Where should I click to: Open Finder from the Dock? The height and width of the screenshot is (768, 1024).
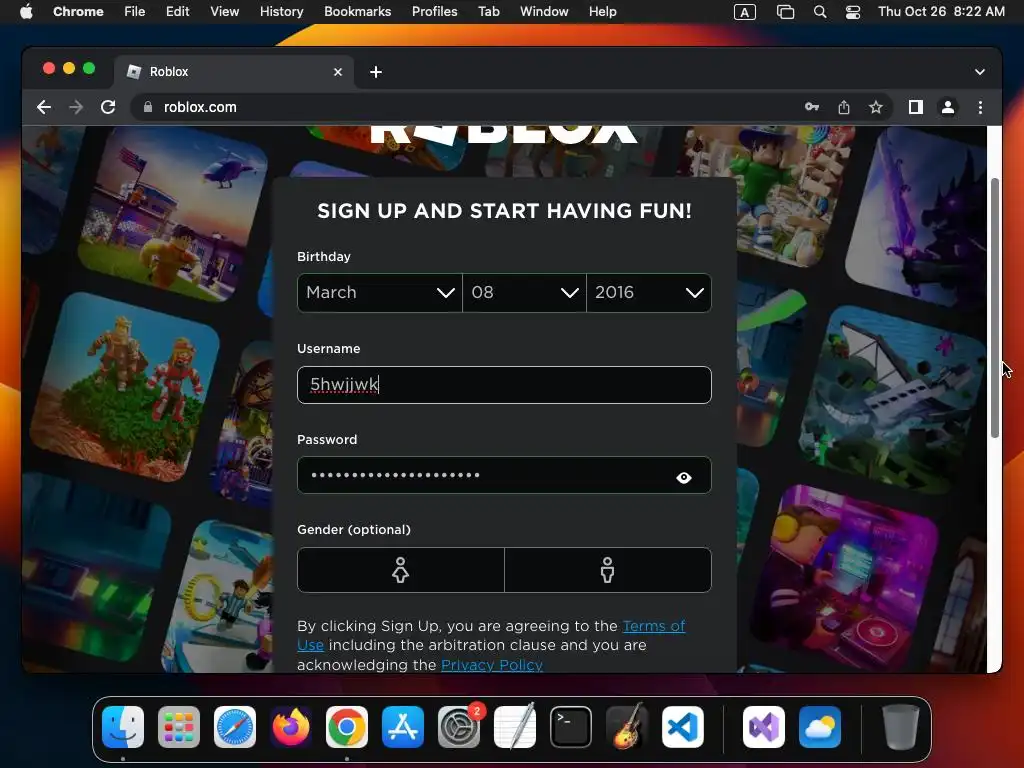(x=123, y=727)
